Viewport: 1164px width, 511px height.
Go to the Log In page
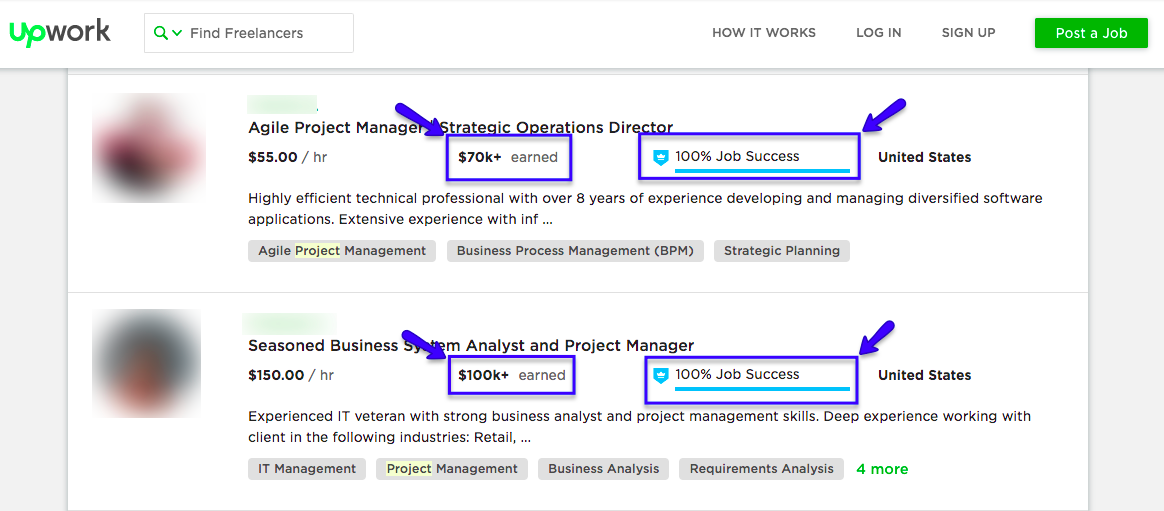click(x=878, y=33)
